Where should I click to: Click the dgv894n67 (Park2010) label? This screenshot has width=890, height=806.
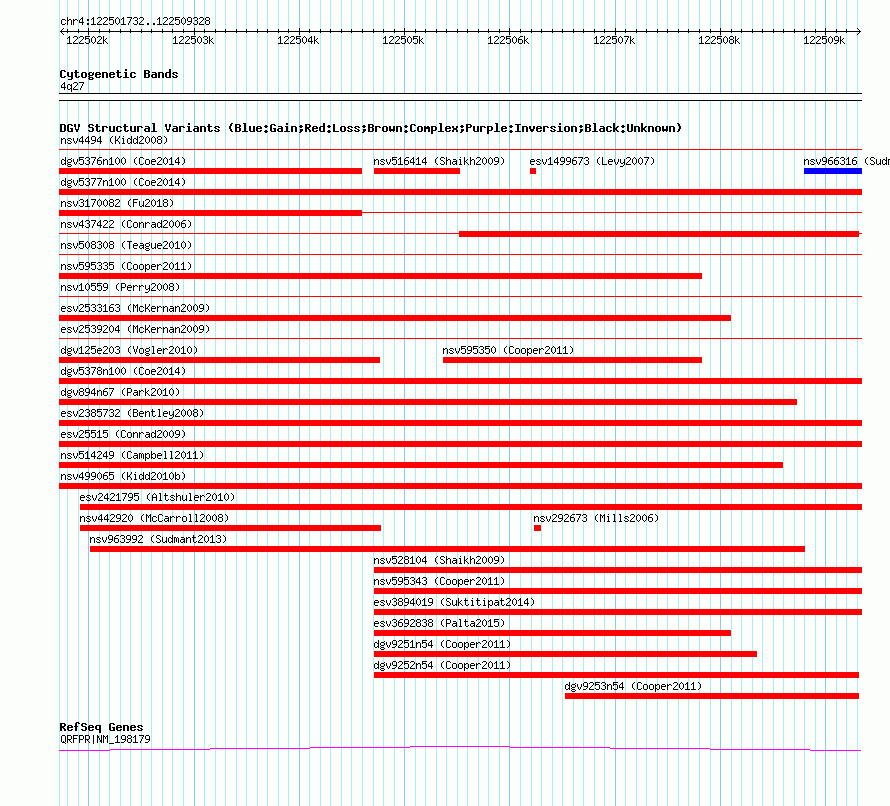[x=120, y=392]
